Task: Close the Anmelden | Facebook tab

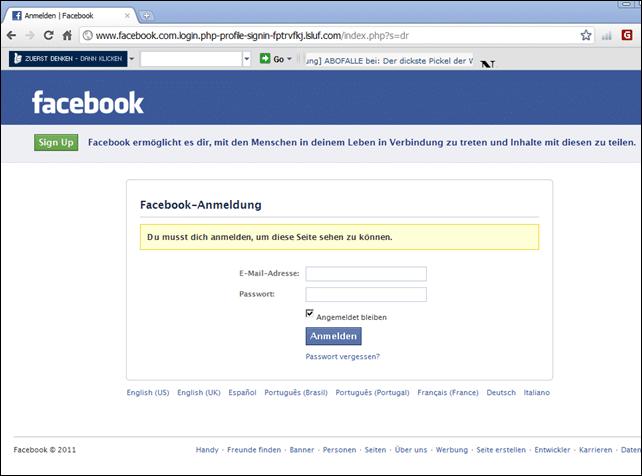Action: 127,16
